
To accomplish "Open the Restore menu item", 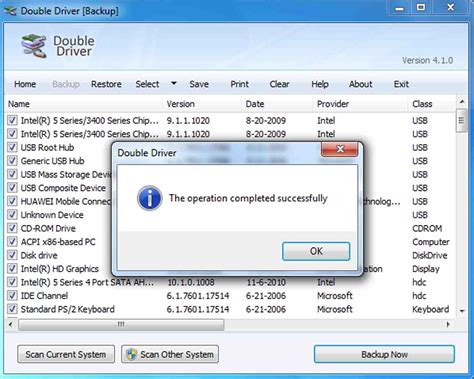I will pyautogui.click(x=106, y=84).
